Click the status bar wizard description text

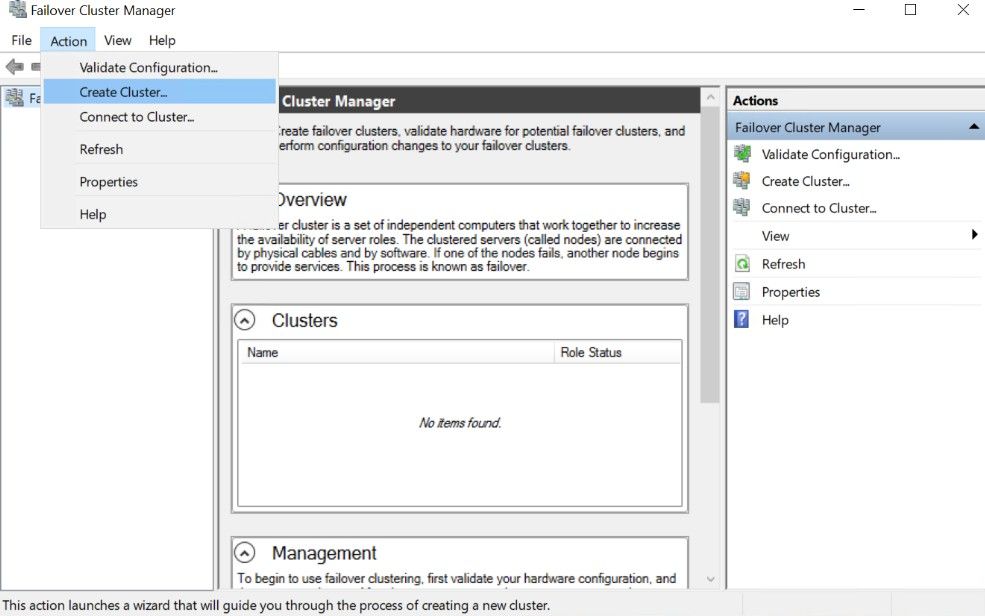click(276, 605)
